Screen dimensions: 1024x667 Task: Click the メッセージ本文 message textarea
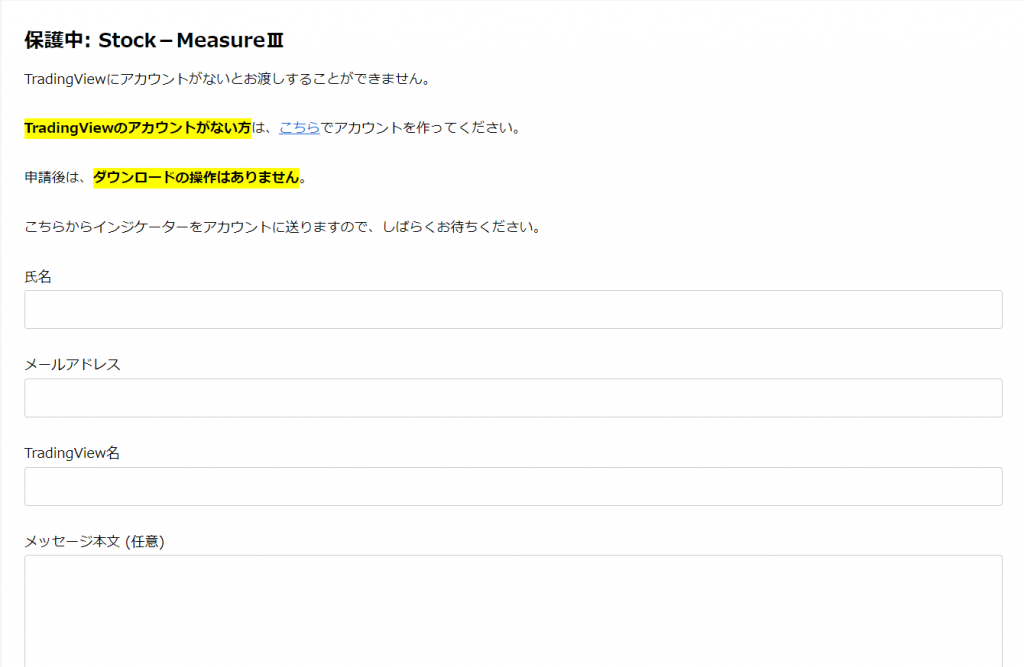(x=513, y=611)
